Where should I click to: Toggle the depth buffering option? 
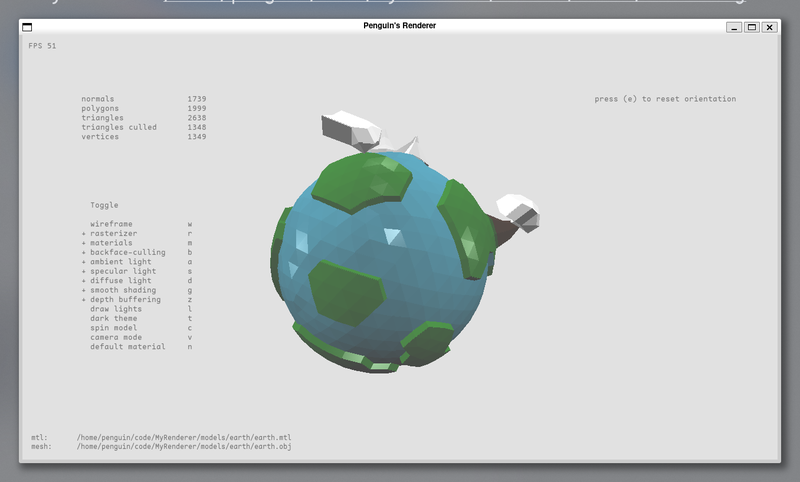point(126,299)
